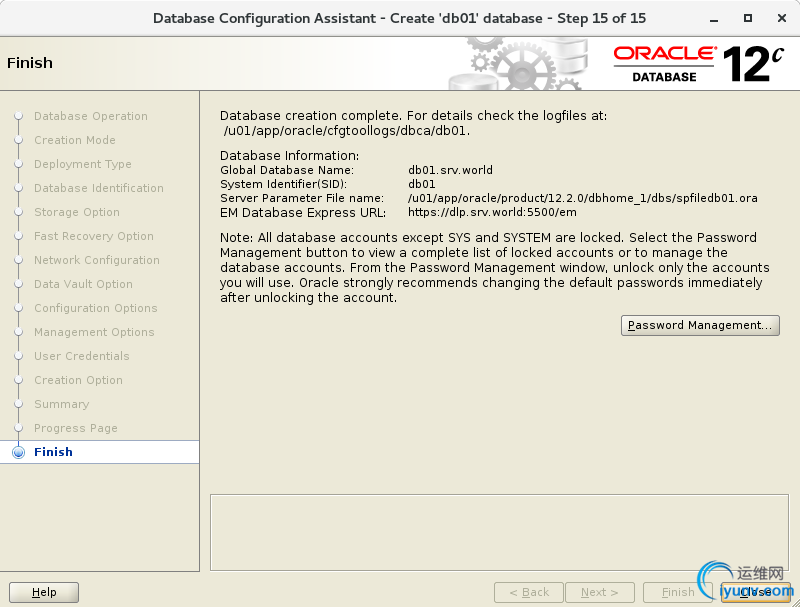Screen dimensions: 800x607
Task: Select the Configuration Options step
Action: tap(96, 308)
